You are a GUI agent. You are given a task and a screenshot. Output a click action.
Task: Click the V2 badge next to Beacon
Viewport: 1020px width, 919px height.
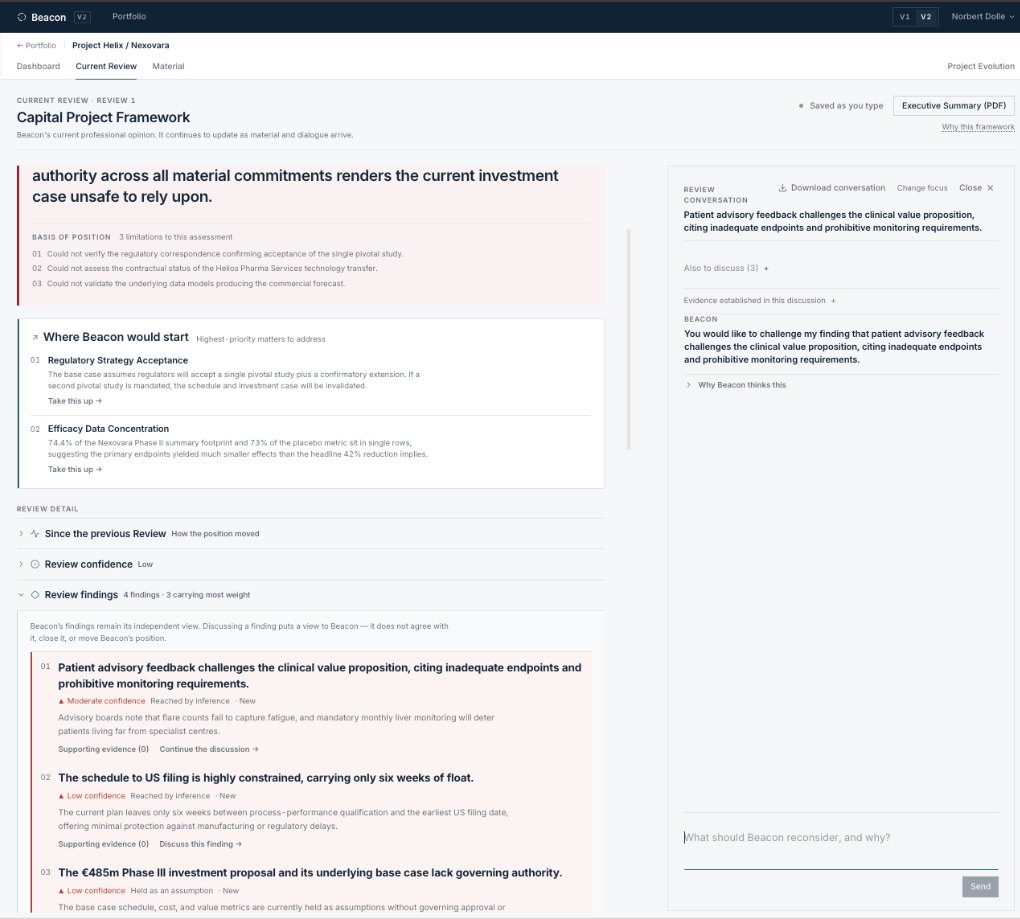pos(82,17)
